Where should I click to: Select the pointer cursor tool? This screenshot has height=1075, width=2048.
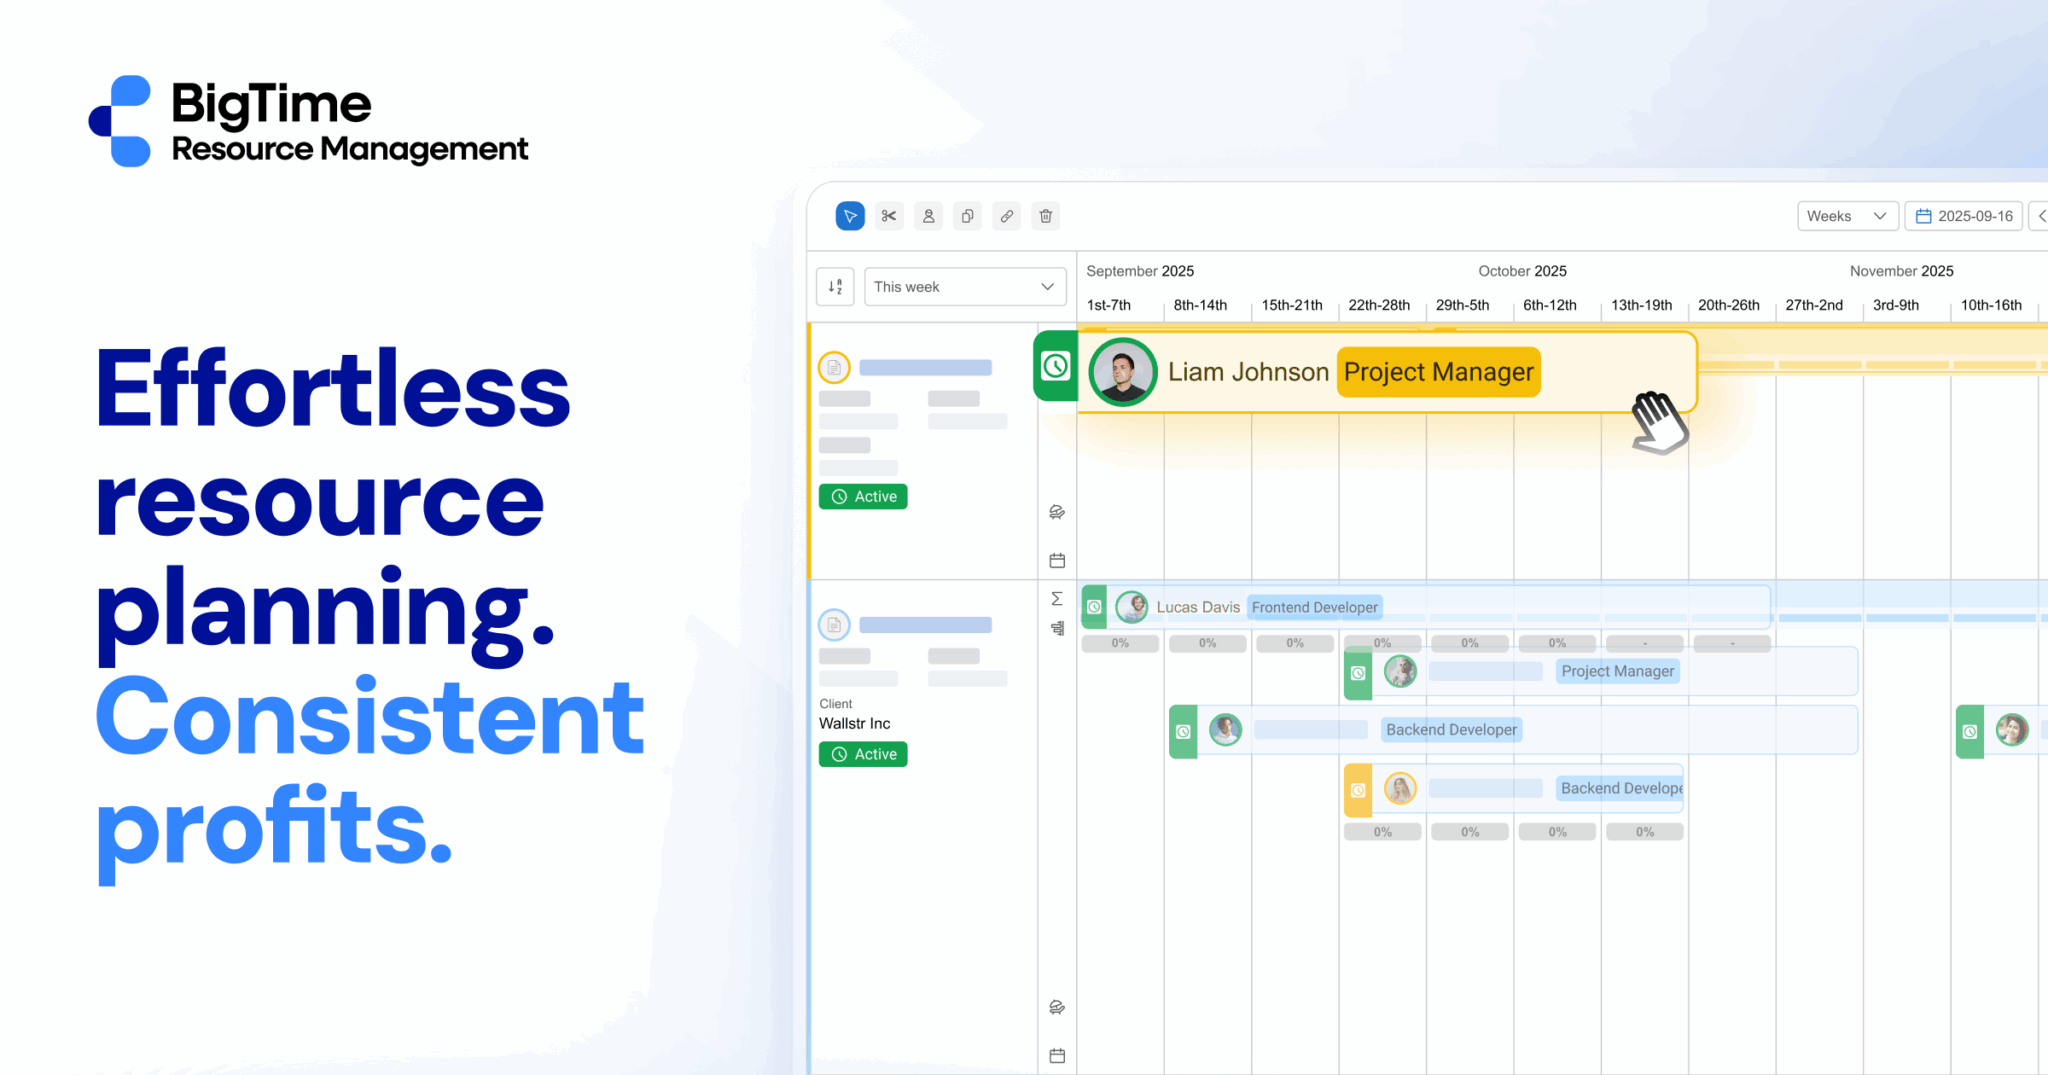(x=849, y=216)
